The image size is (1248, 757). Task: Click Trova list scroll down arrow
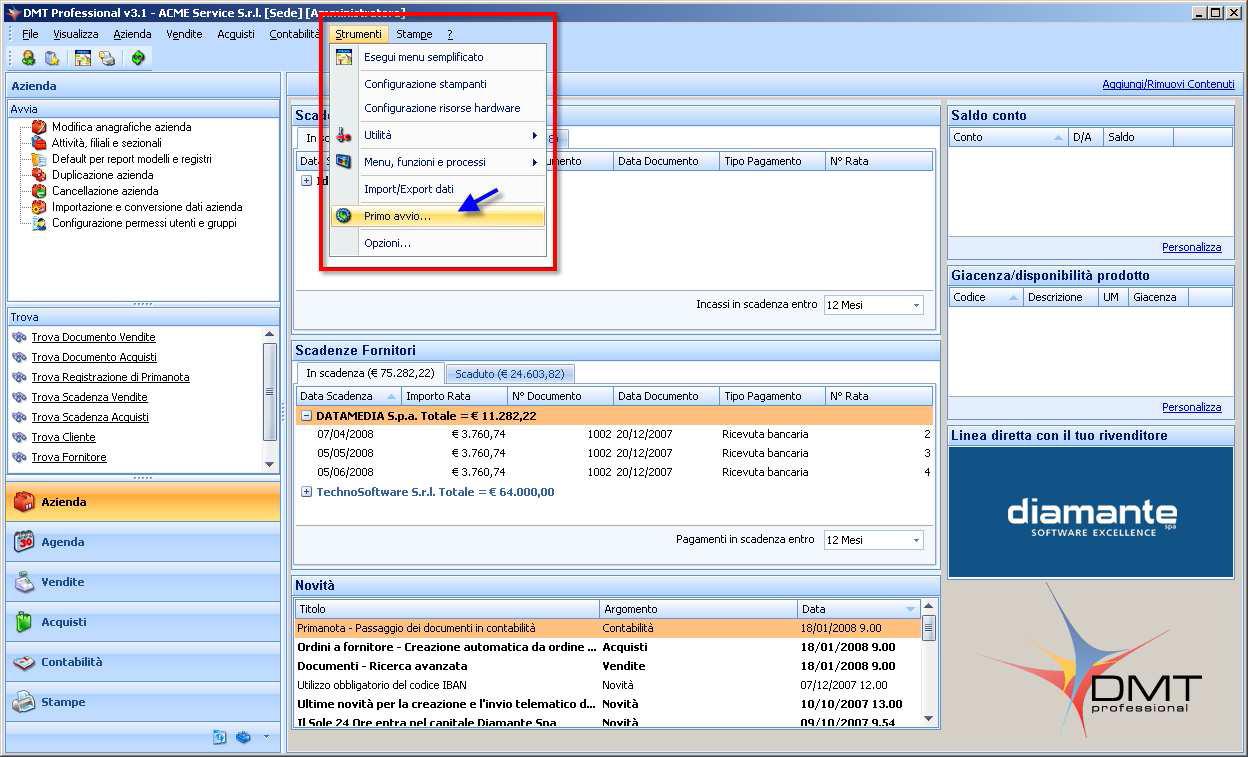coord(269,464)
